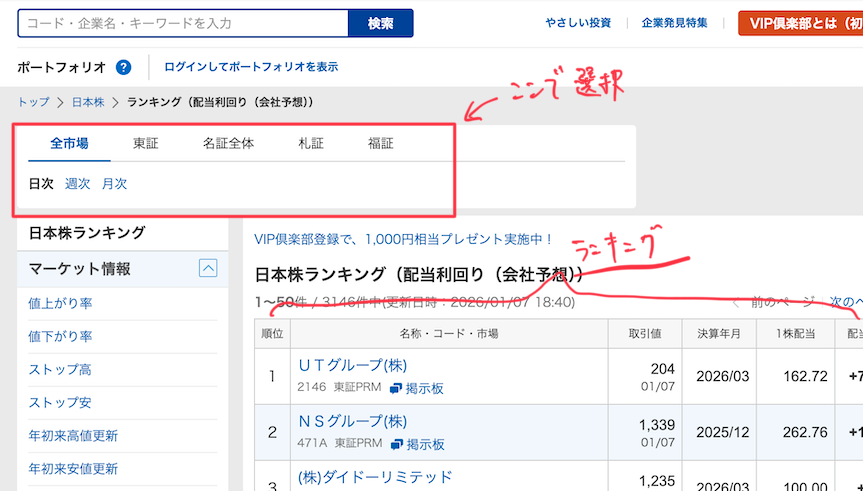The height and width of the screenshot is (491, 863).
Task: Click 次のページ pagination link
Action: 846,302
